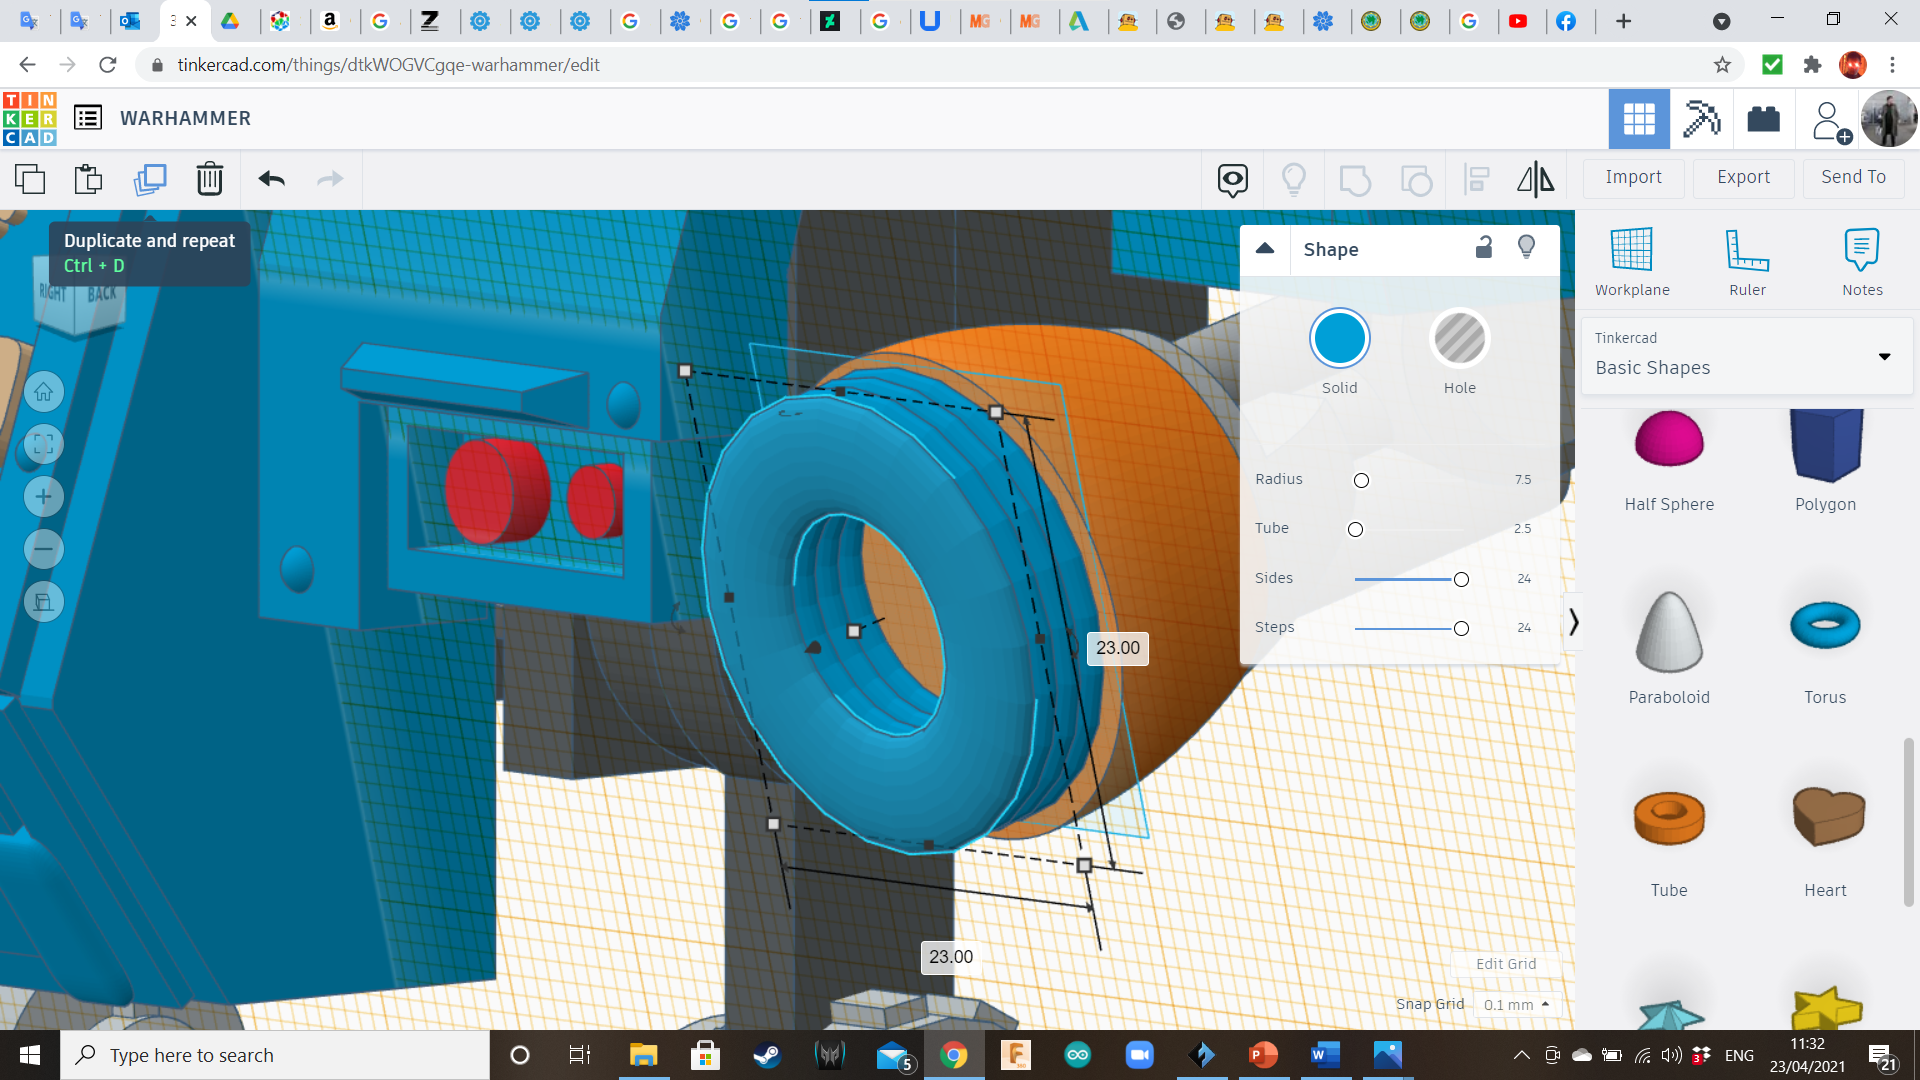Click the Undo arrow
The height and width of the screenshot is (1080, 1920).
271,179
